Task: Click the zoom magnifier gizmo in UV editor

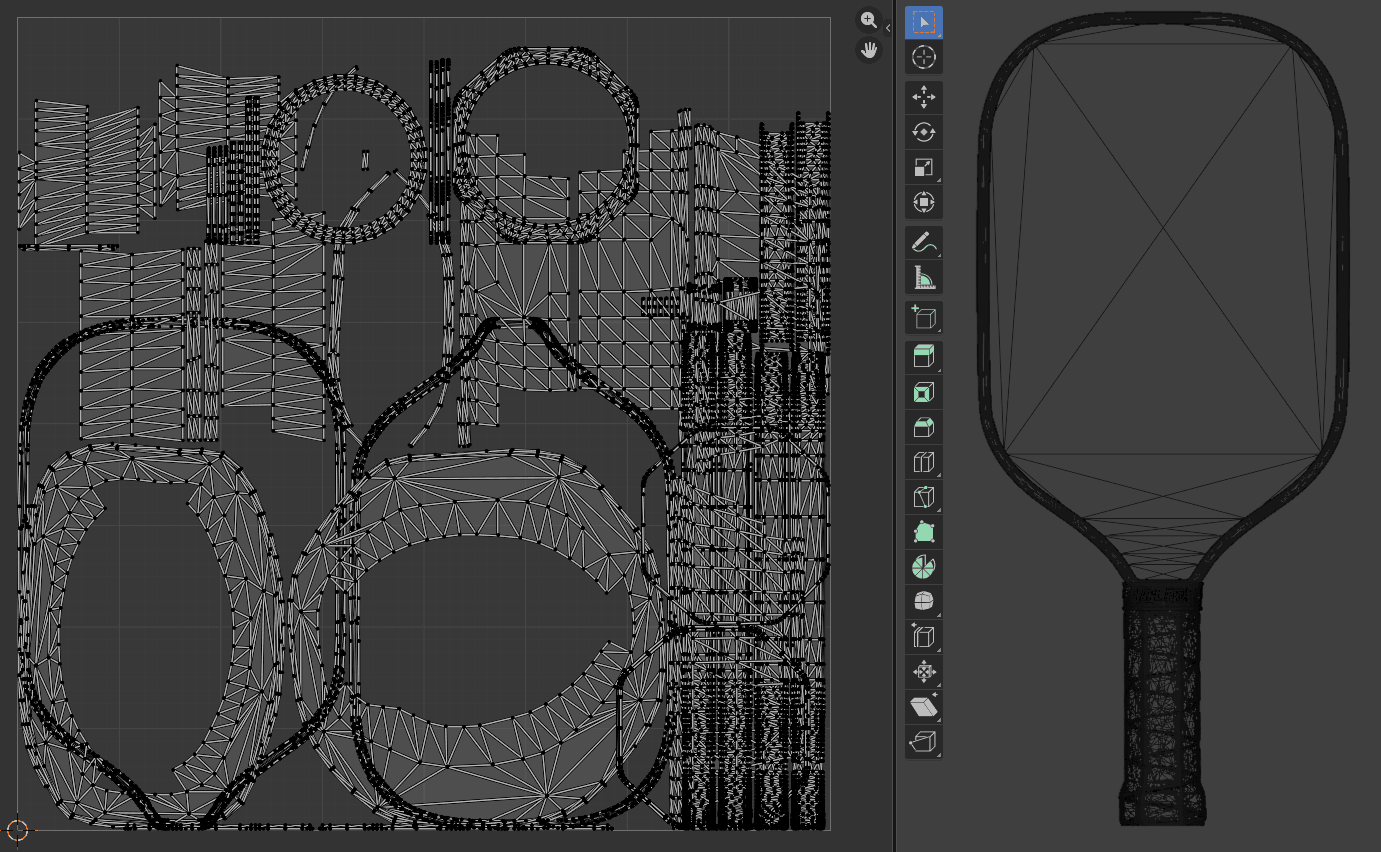Action: click(868, 19)
